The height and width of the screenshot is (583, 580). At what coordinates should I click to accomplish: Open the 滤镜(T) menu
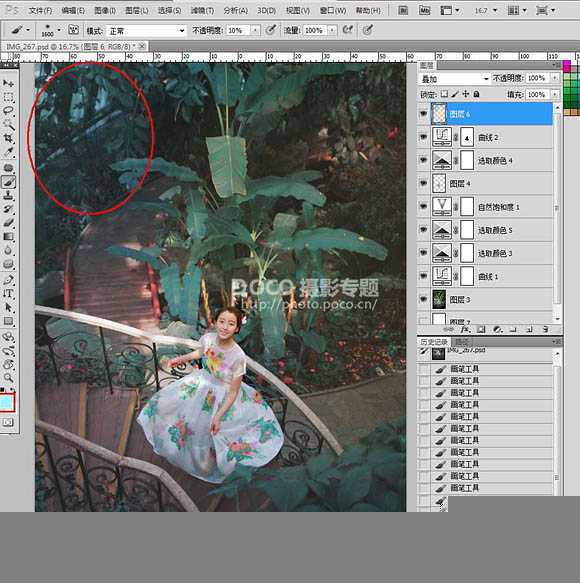pyautogui.click(x=202, y=10)
